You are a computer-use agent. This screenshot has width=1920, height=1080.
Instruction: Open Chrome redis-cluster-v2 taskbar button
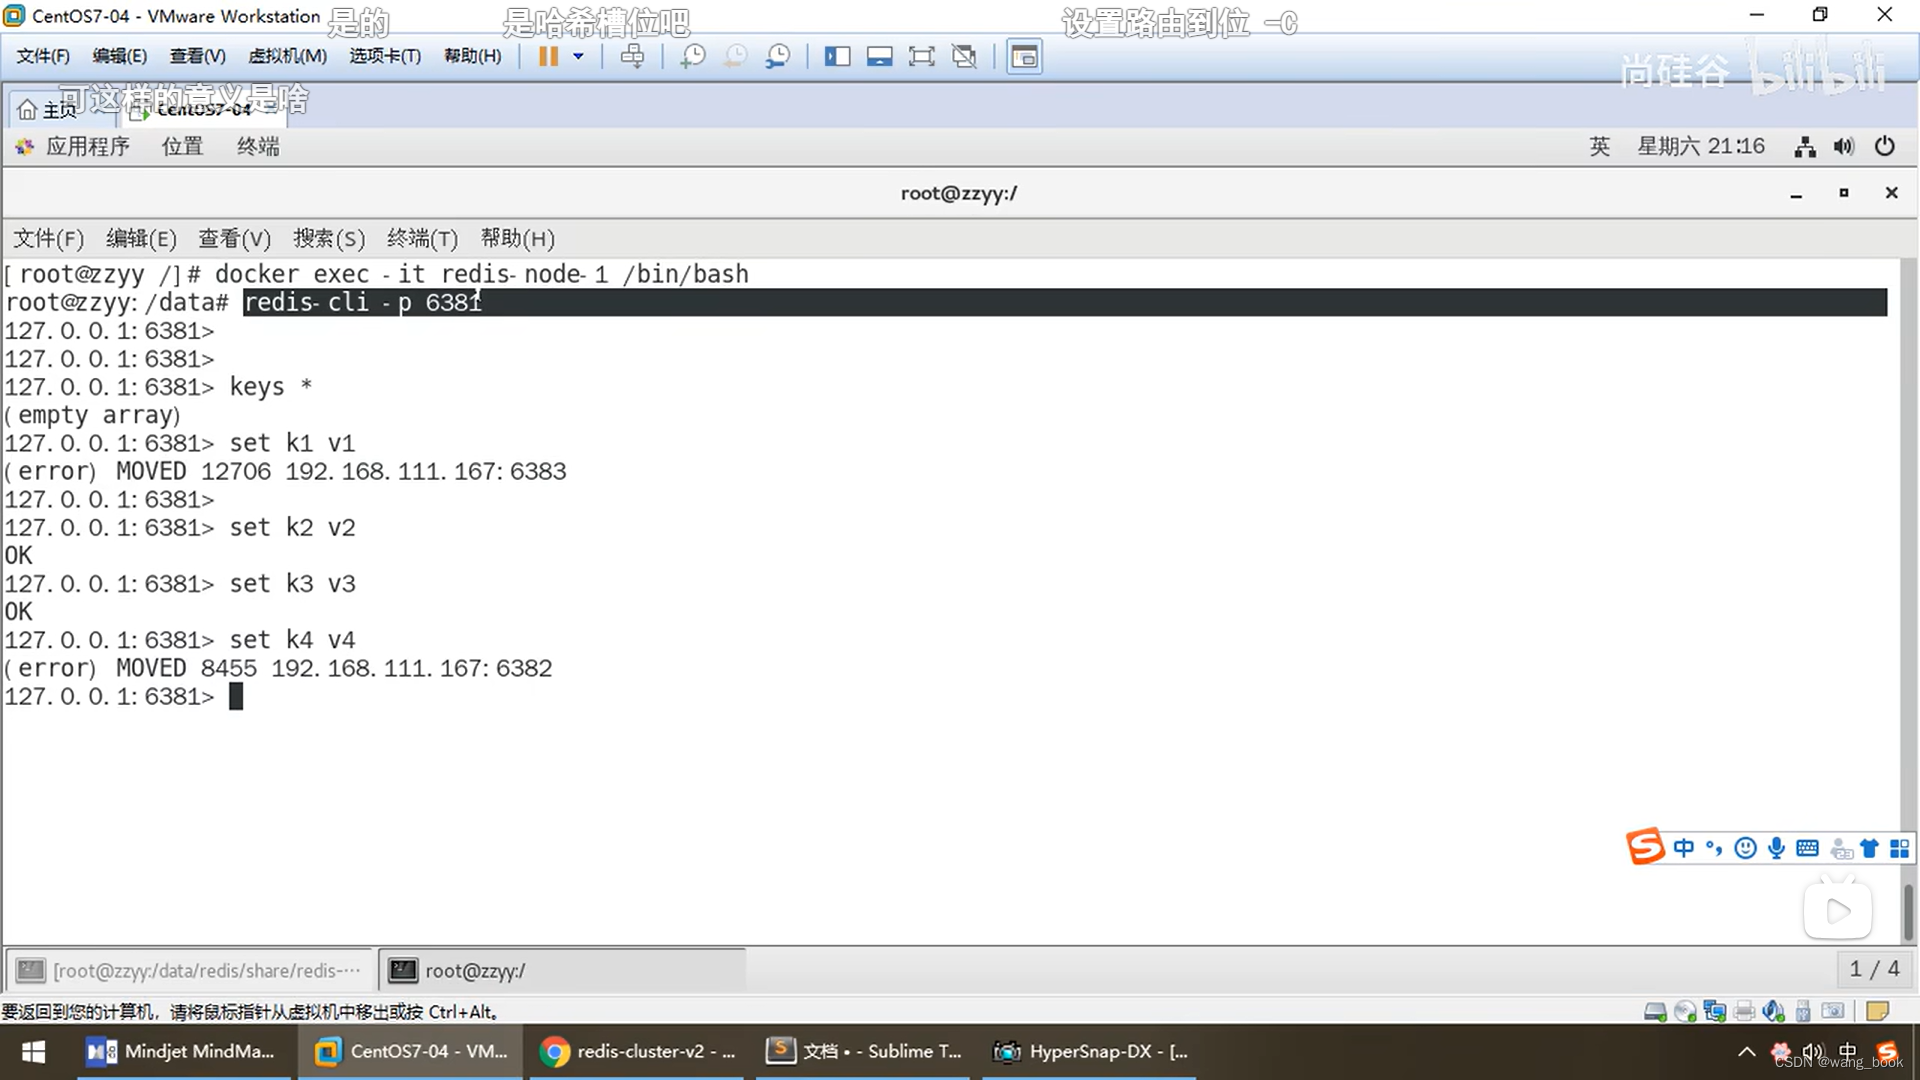638,1051
